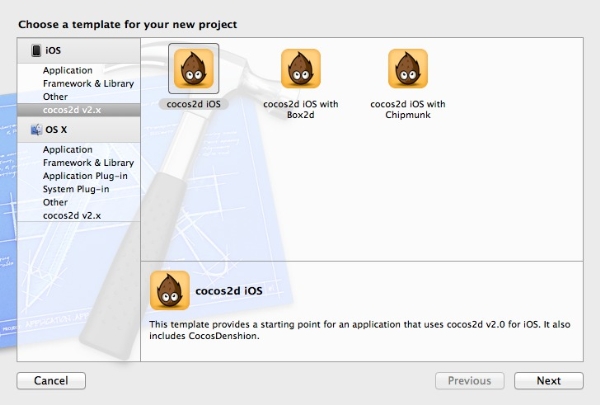Open the OS X Application category
This screenshot has width=600, height=405.
point(67,149)
